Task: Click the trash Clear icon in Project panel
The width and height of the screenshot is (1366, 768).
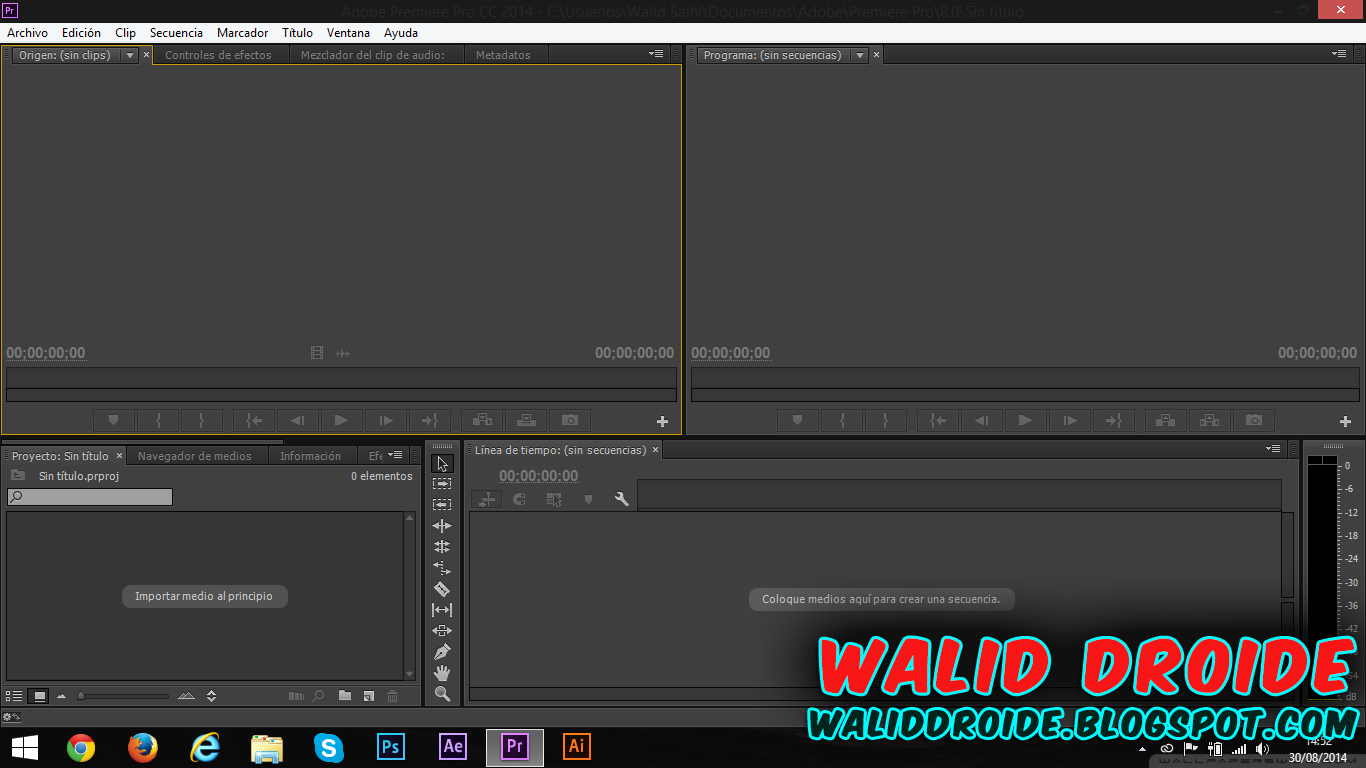Action: click(x=392, y=696)
